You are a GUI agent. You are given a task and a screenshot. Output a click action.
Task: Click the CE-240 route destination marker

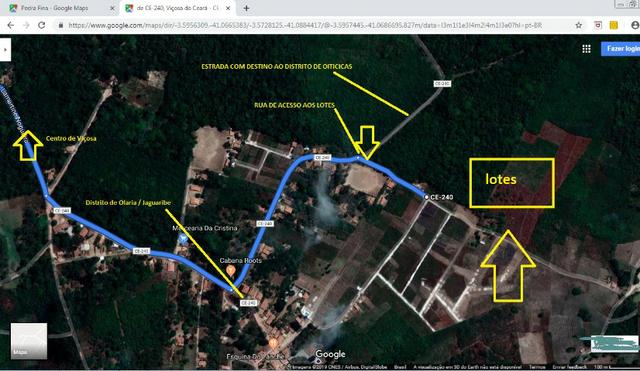426,197
